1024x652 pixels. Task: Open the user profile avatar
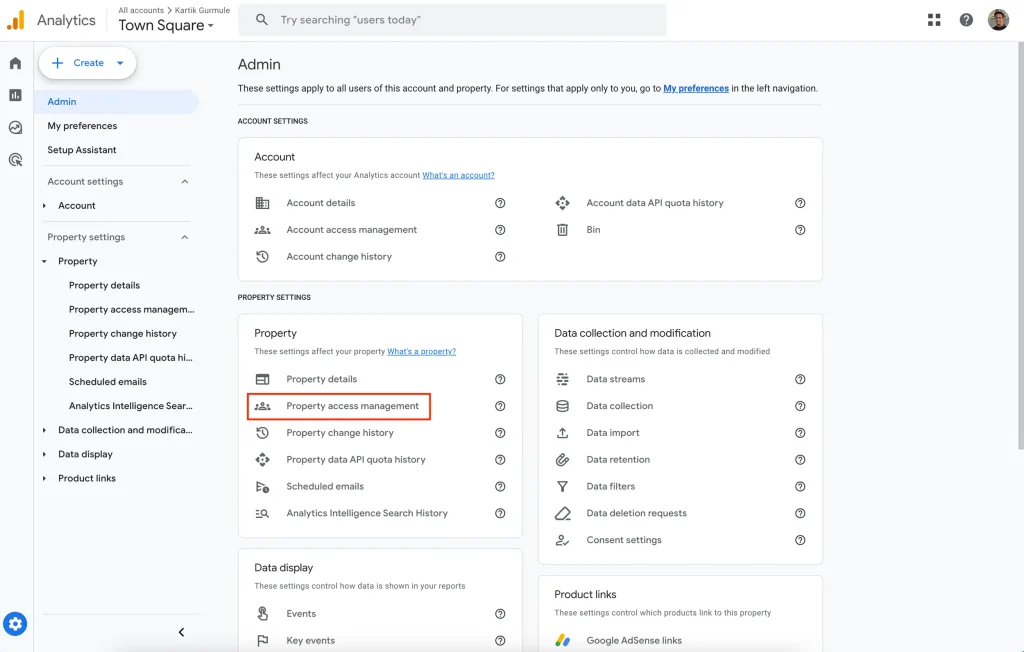[x=998, y=20]
